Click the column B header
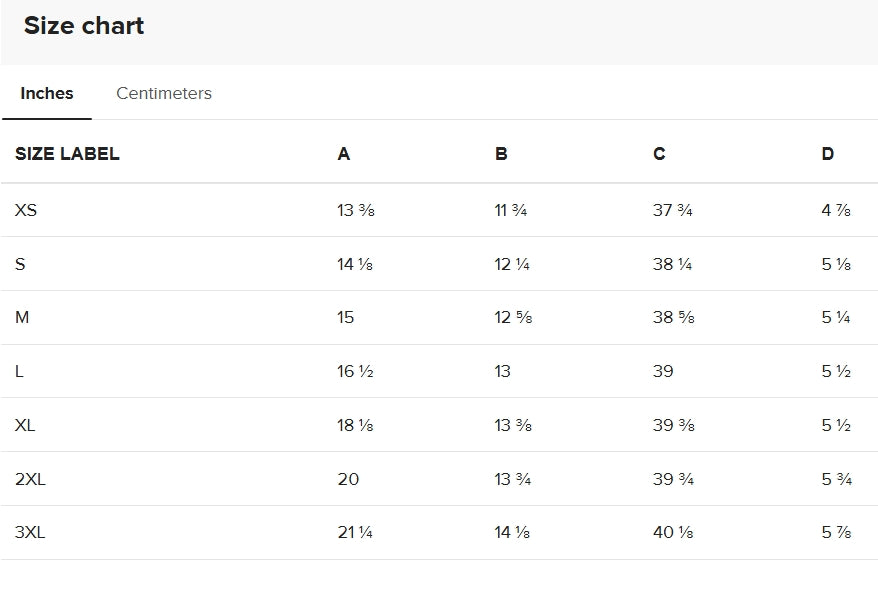The height and width of the screenshot is (589, 878). [501, 154]
